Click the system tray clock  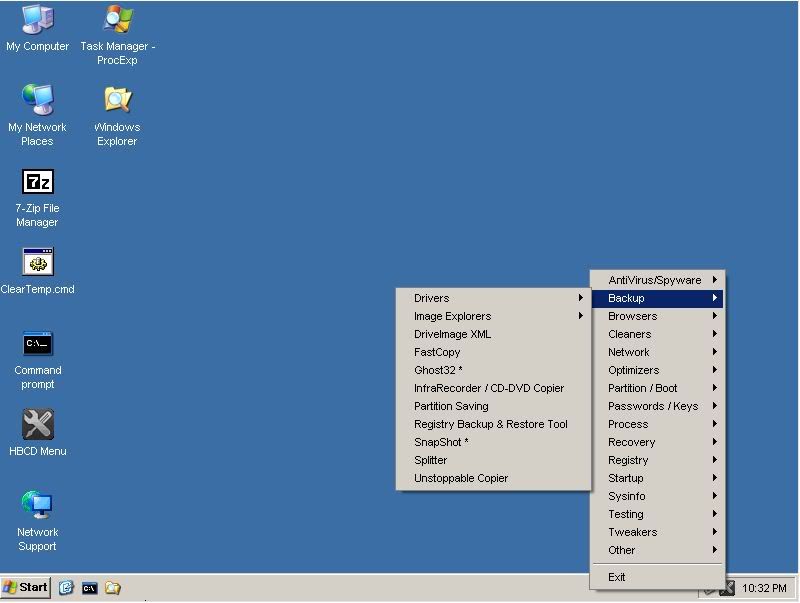[x=764, y=588]
